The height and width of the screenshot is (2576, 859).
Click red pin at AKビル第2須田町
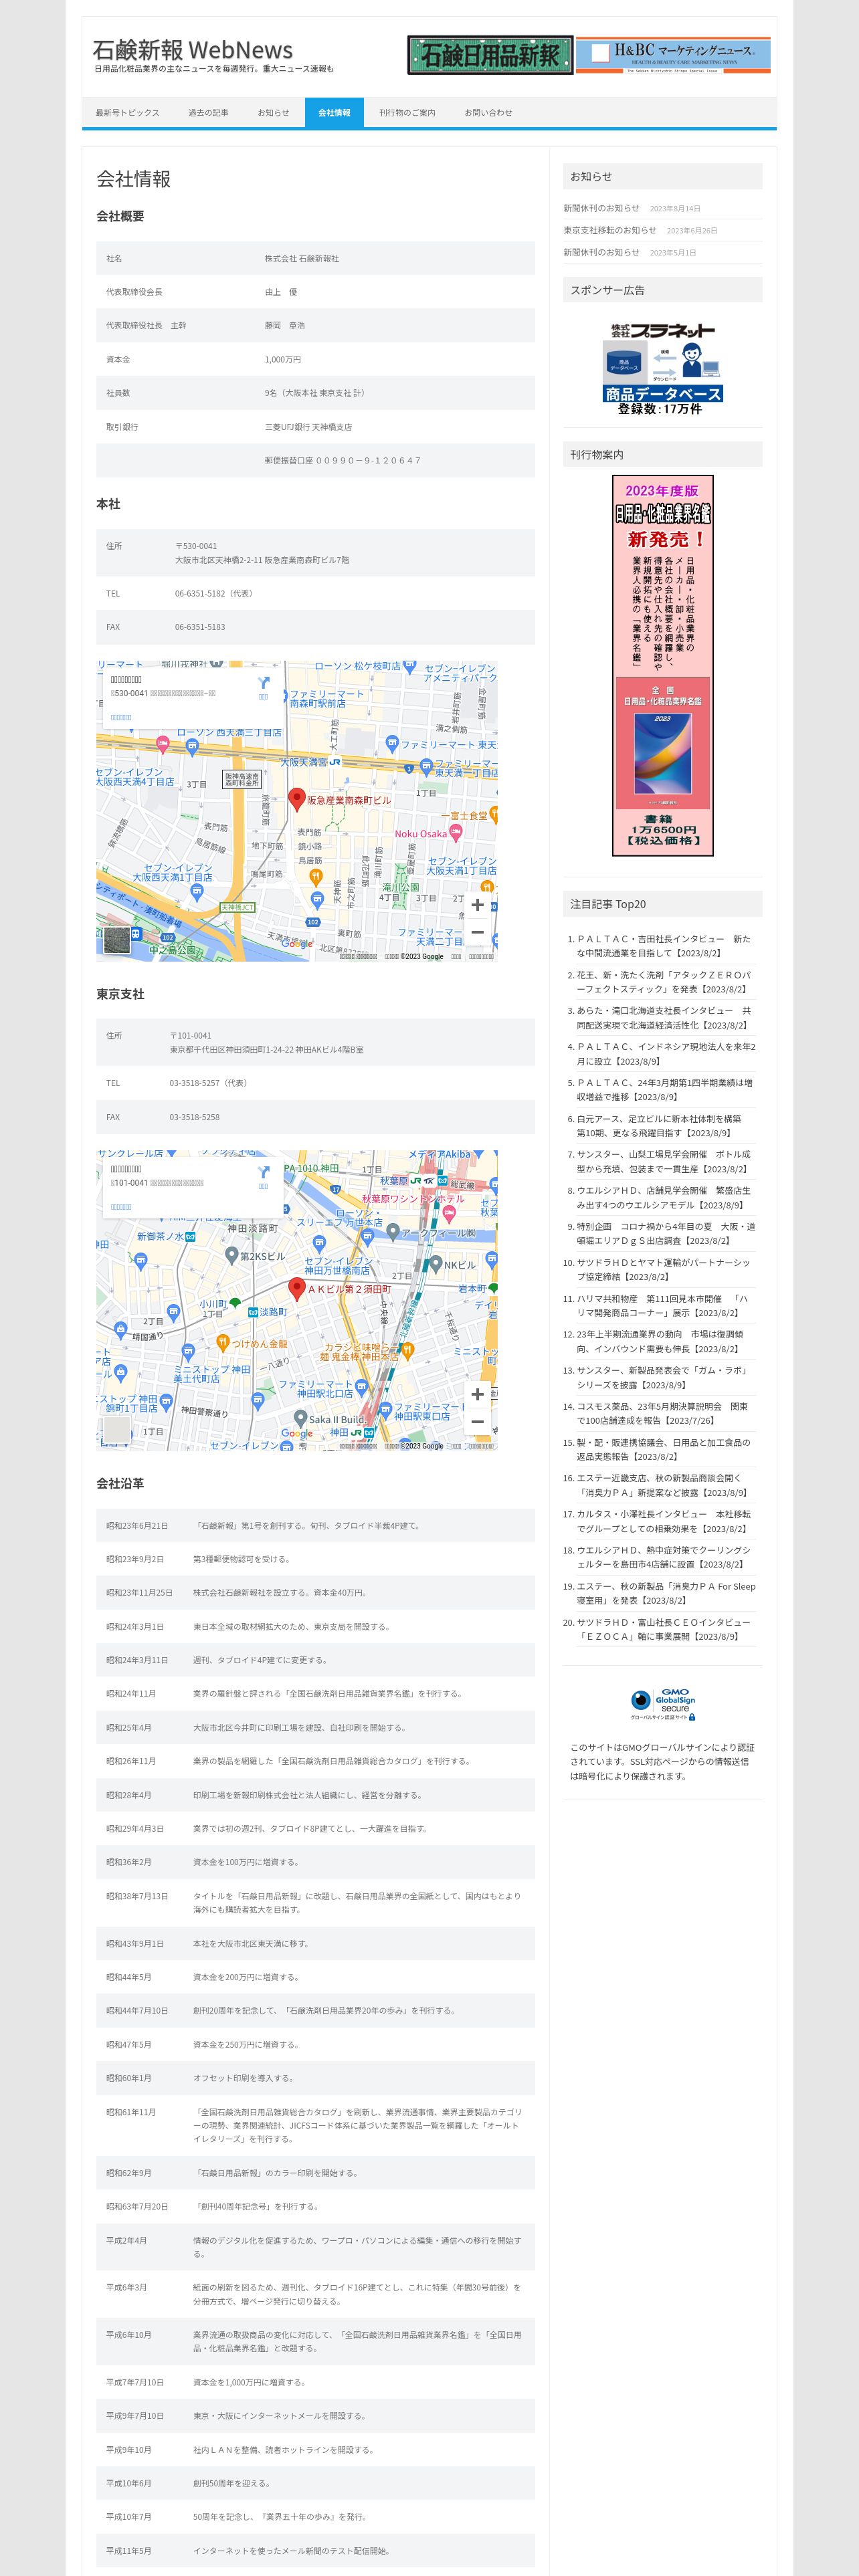point(296,1289)
